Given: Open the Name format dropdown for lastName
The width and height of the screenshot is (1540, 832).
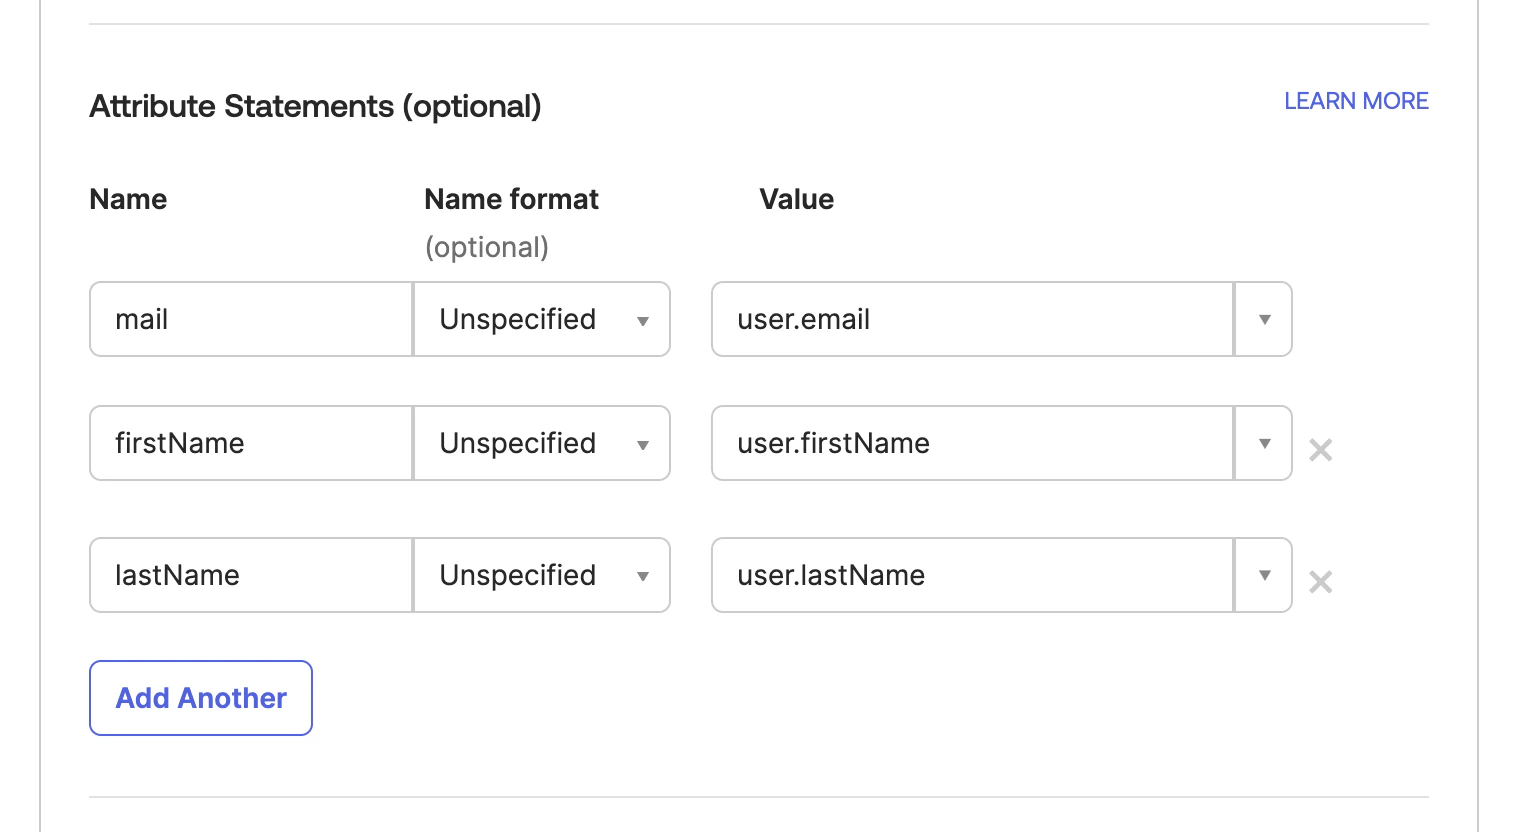Looking at the screenshot, I should point(541,575).
